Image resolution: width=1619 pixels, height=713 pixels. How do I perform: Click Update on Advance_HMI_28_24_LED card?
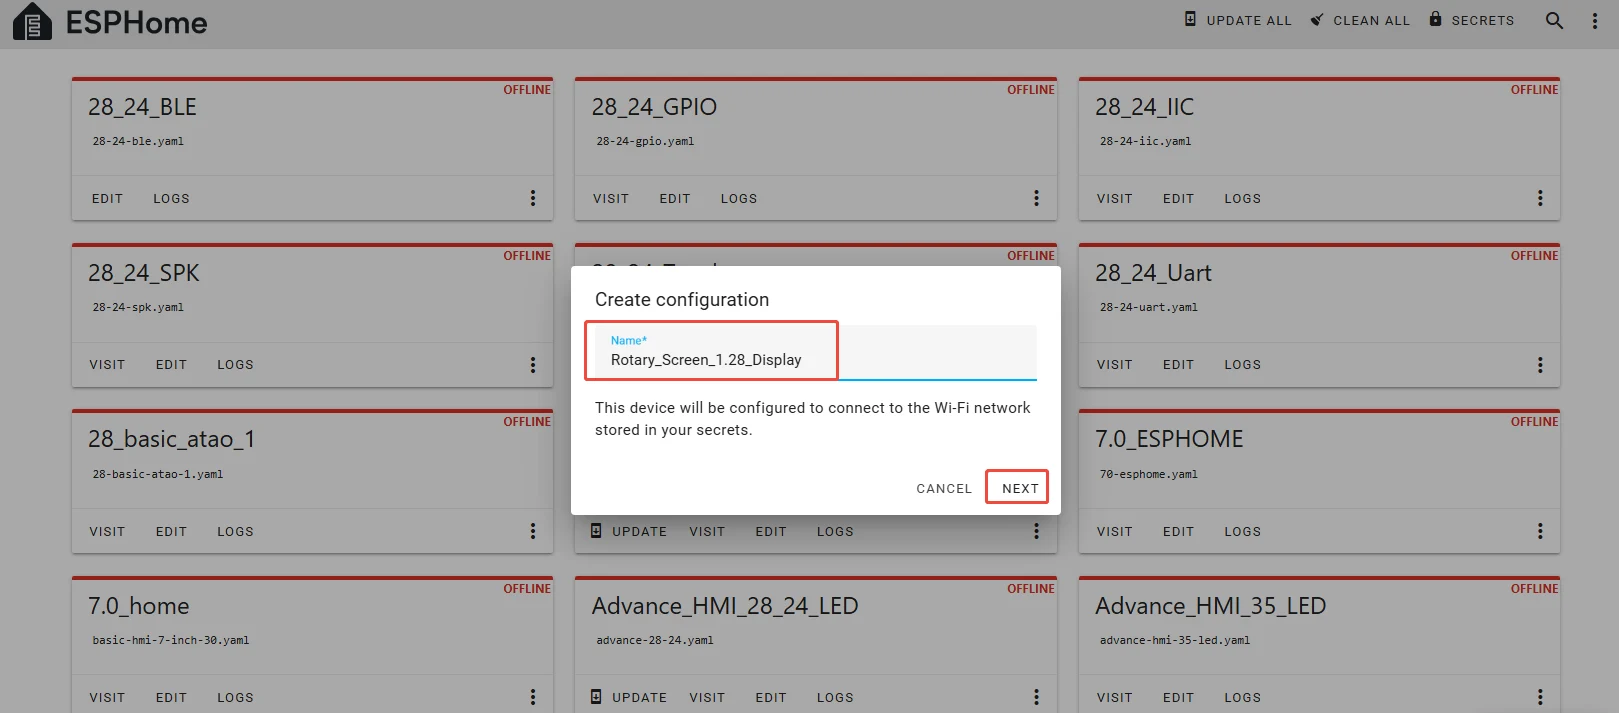(x=629, y=697)
